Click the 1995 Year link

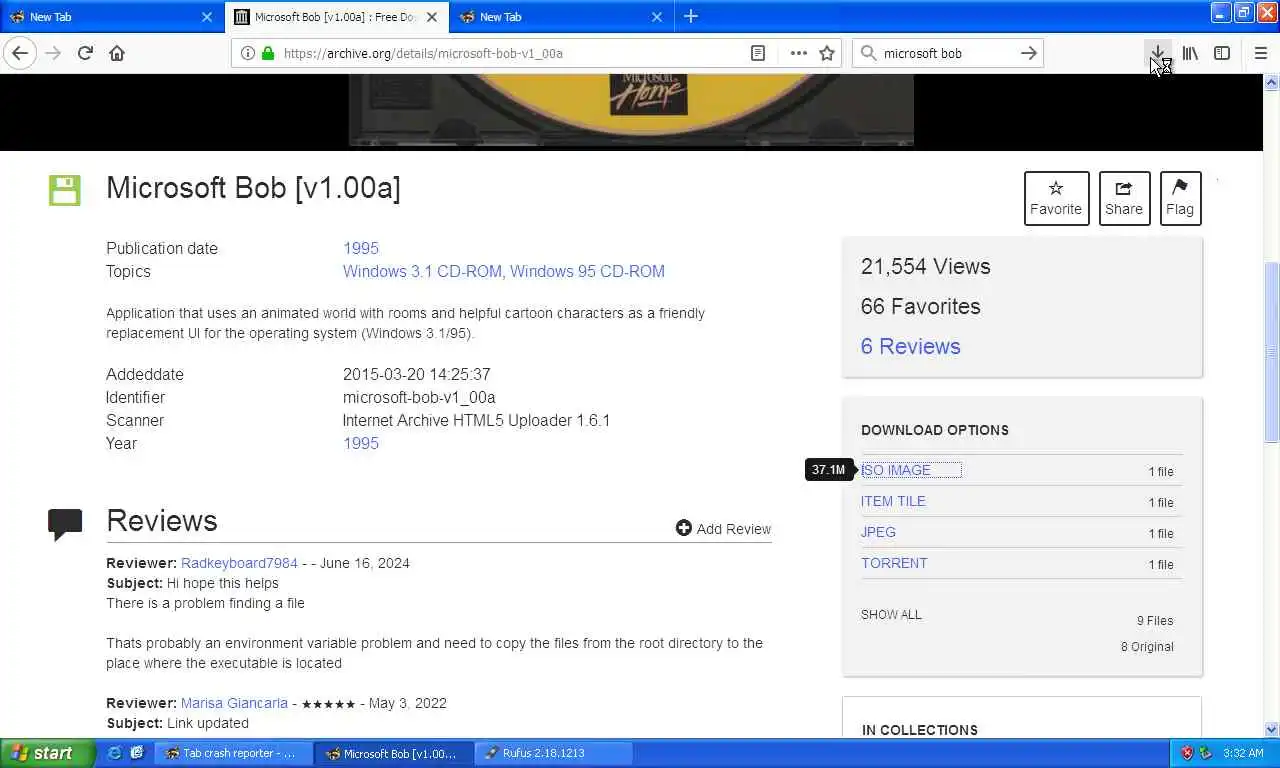(x=360, y=443)
